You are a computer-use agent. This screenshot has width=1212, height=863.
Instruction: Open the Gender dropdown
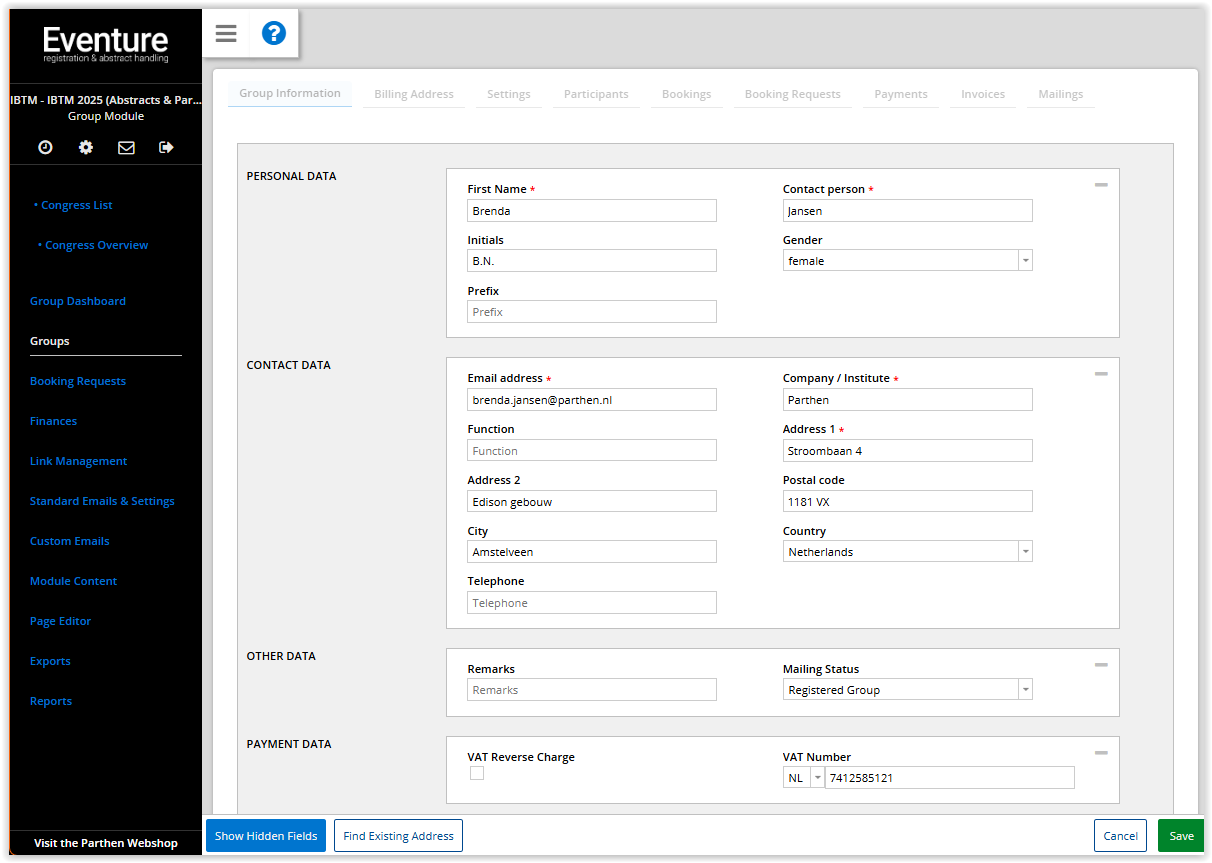[x=1024, y=261]
